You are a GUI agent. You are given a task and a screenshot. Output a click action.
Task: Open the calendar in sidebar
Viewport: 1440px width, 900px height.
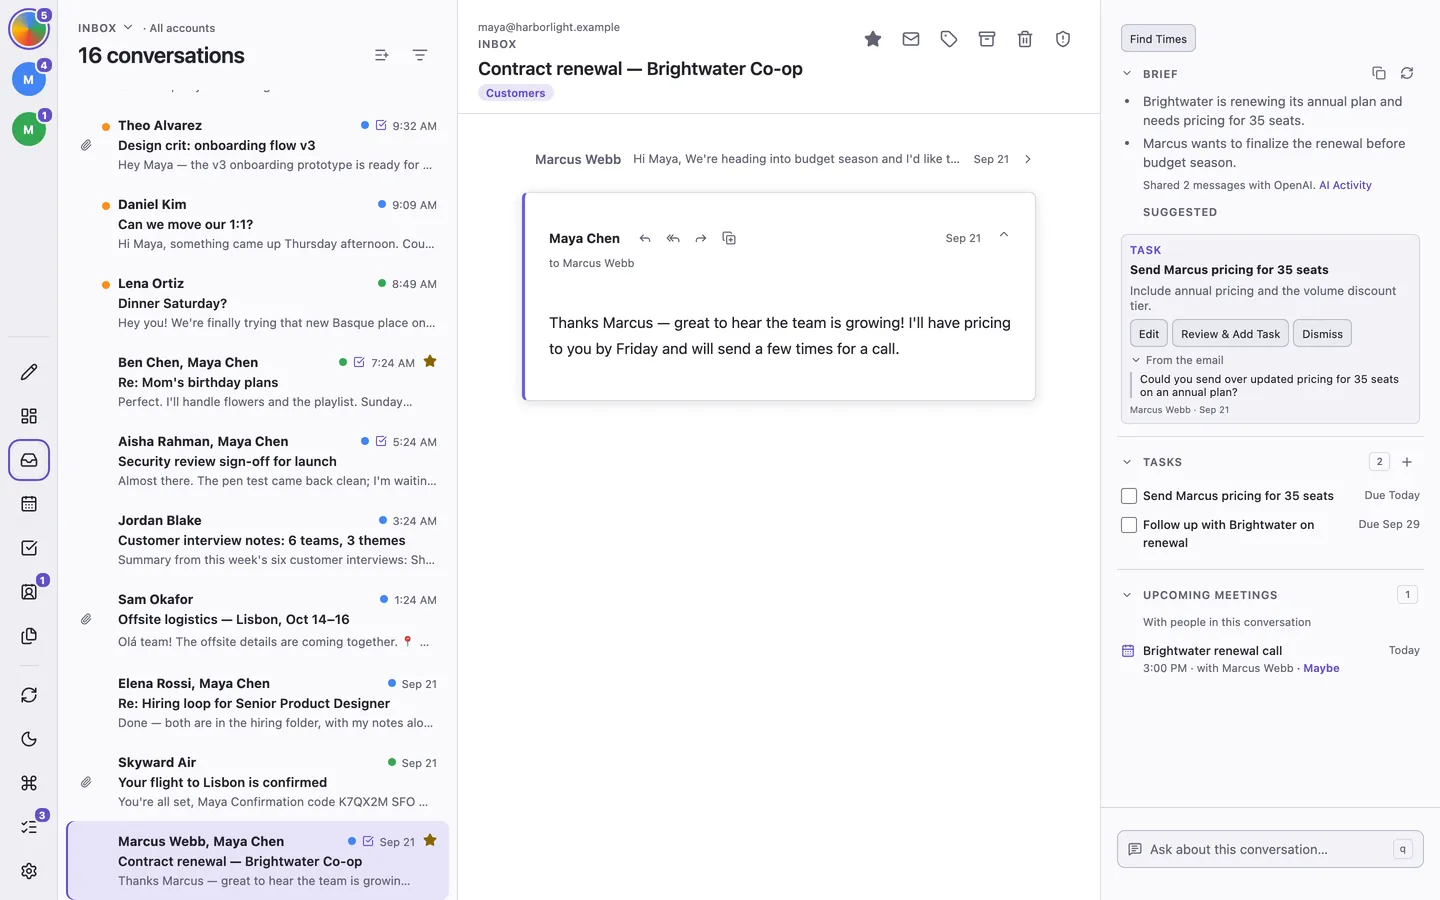pos(29,504)
